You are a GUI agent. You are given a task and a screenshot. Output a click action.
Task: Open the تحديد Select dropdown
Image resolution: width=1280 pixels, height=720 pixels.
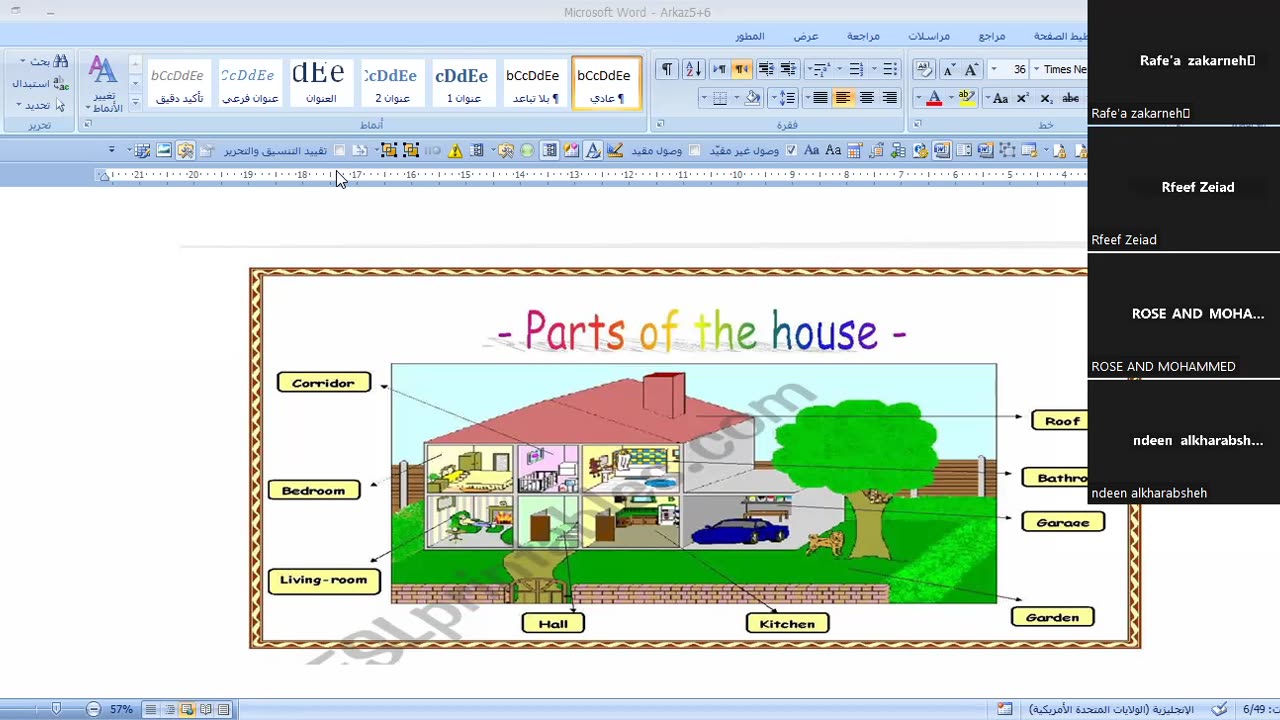pyautogui.click(x=40, y=105)
